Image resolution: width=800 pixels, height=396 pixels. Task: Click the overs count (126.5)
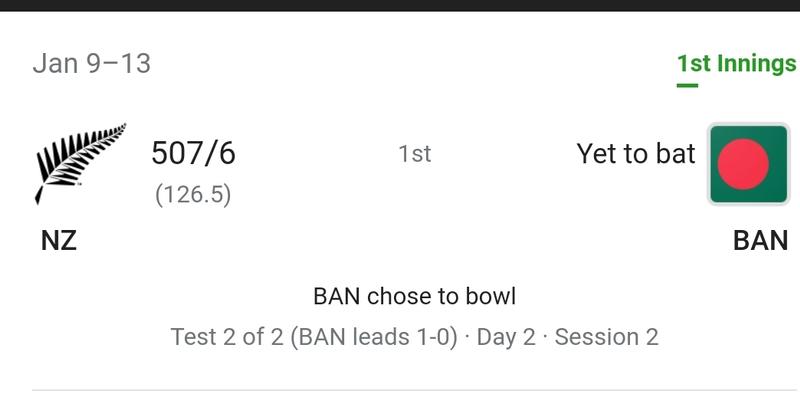193,195
